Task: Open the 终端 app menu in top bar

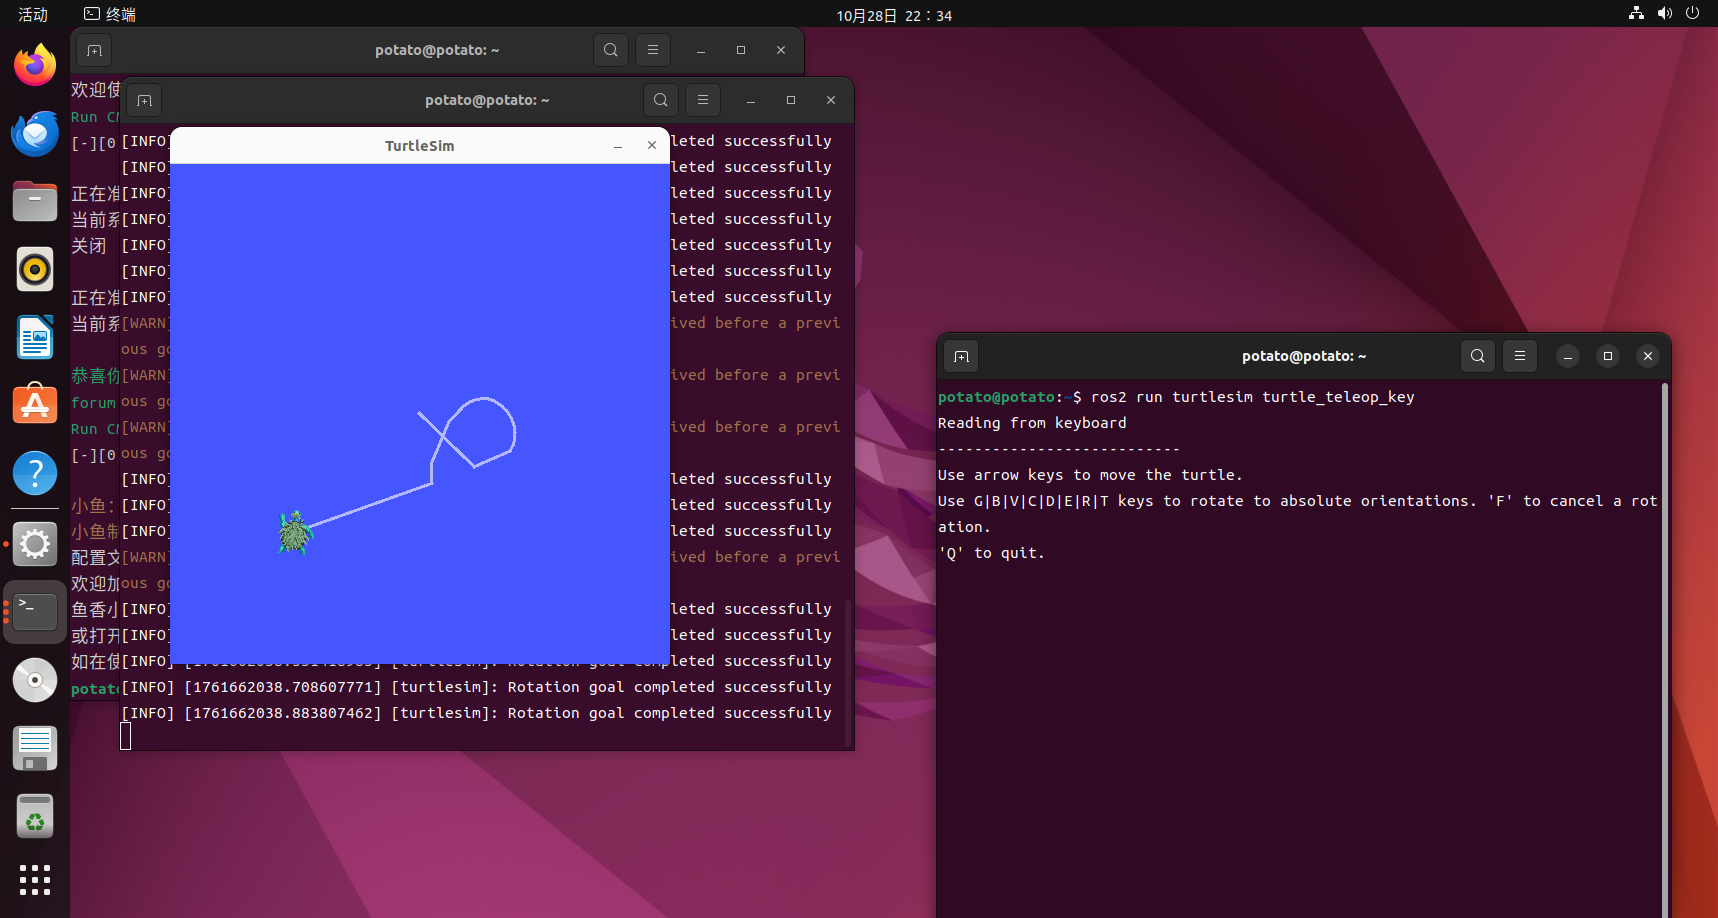Action: click(x=108, y=14)
